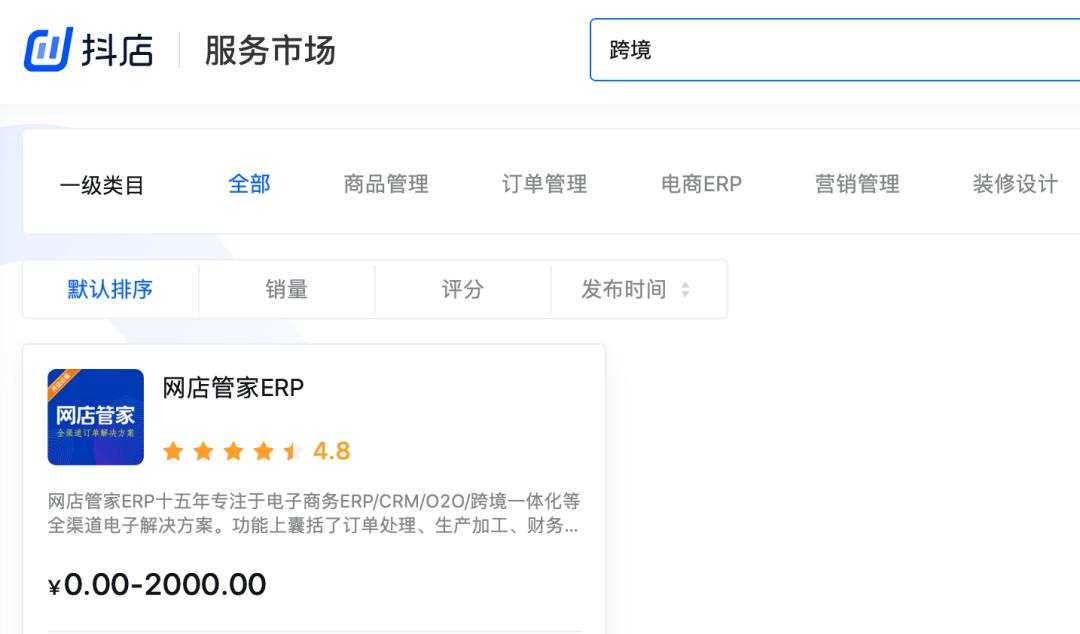Click the ascending sort arrow next to 发布时间
The height and width of the screenshot is (634, 1080).
tap(686, 284)
